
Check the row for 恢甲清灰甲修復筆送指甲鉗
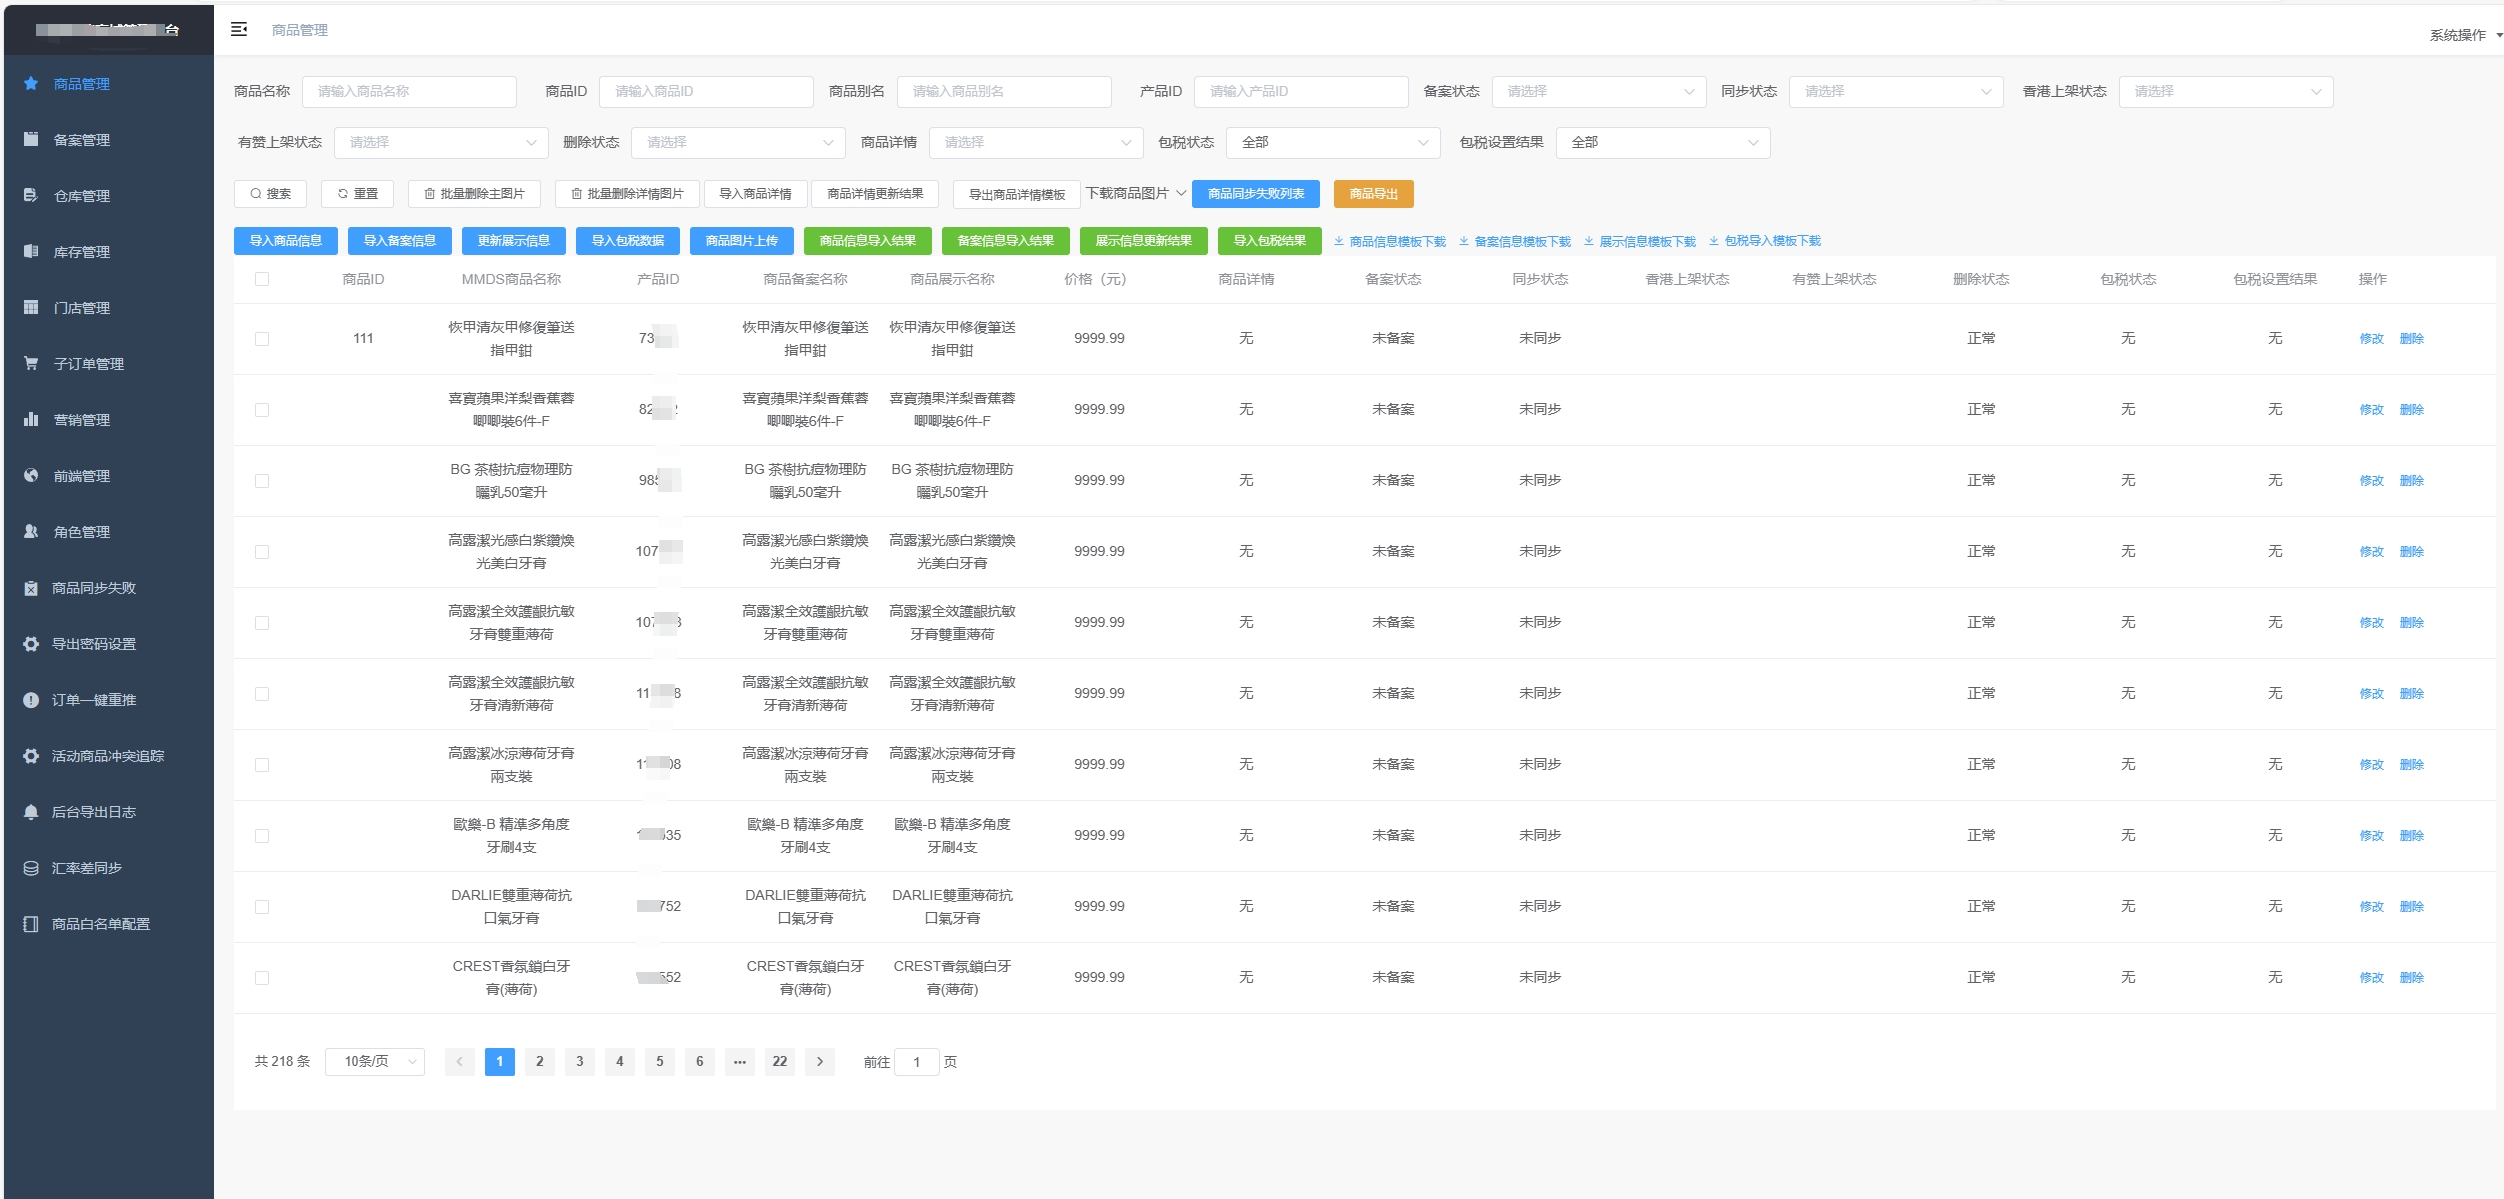[262, 339]
